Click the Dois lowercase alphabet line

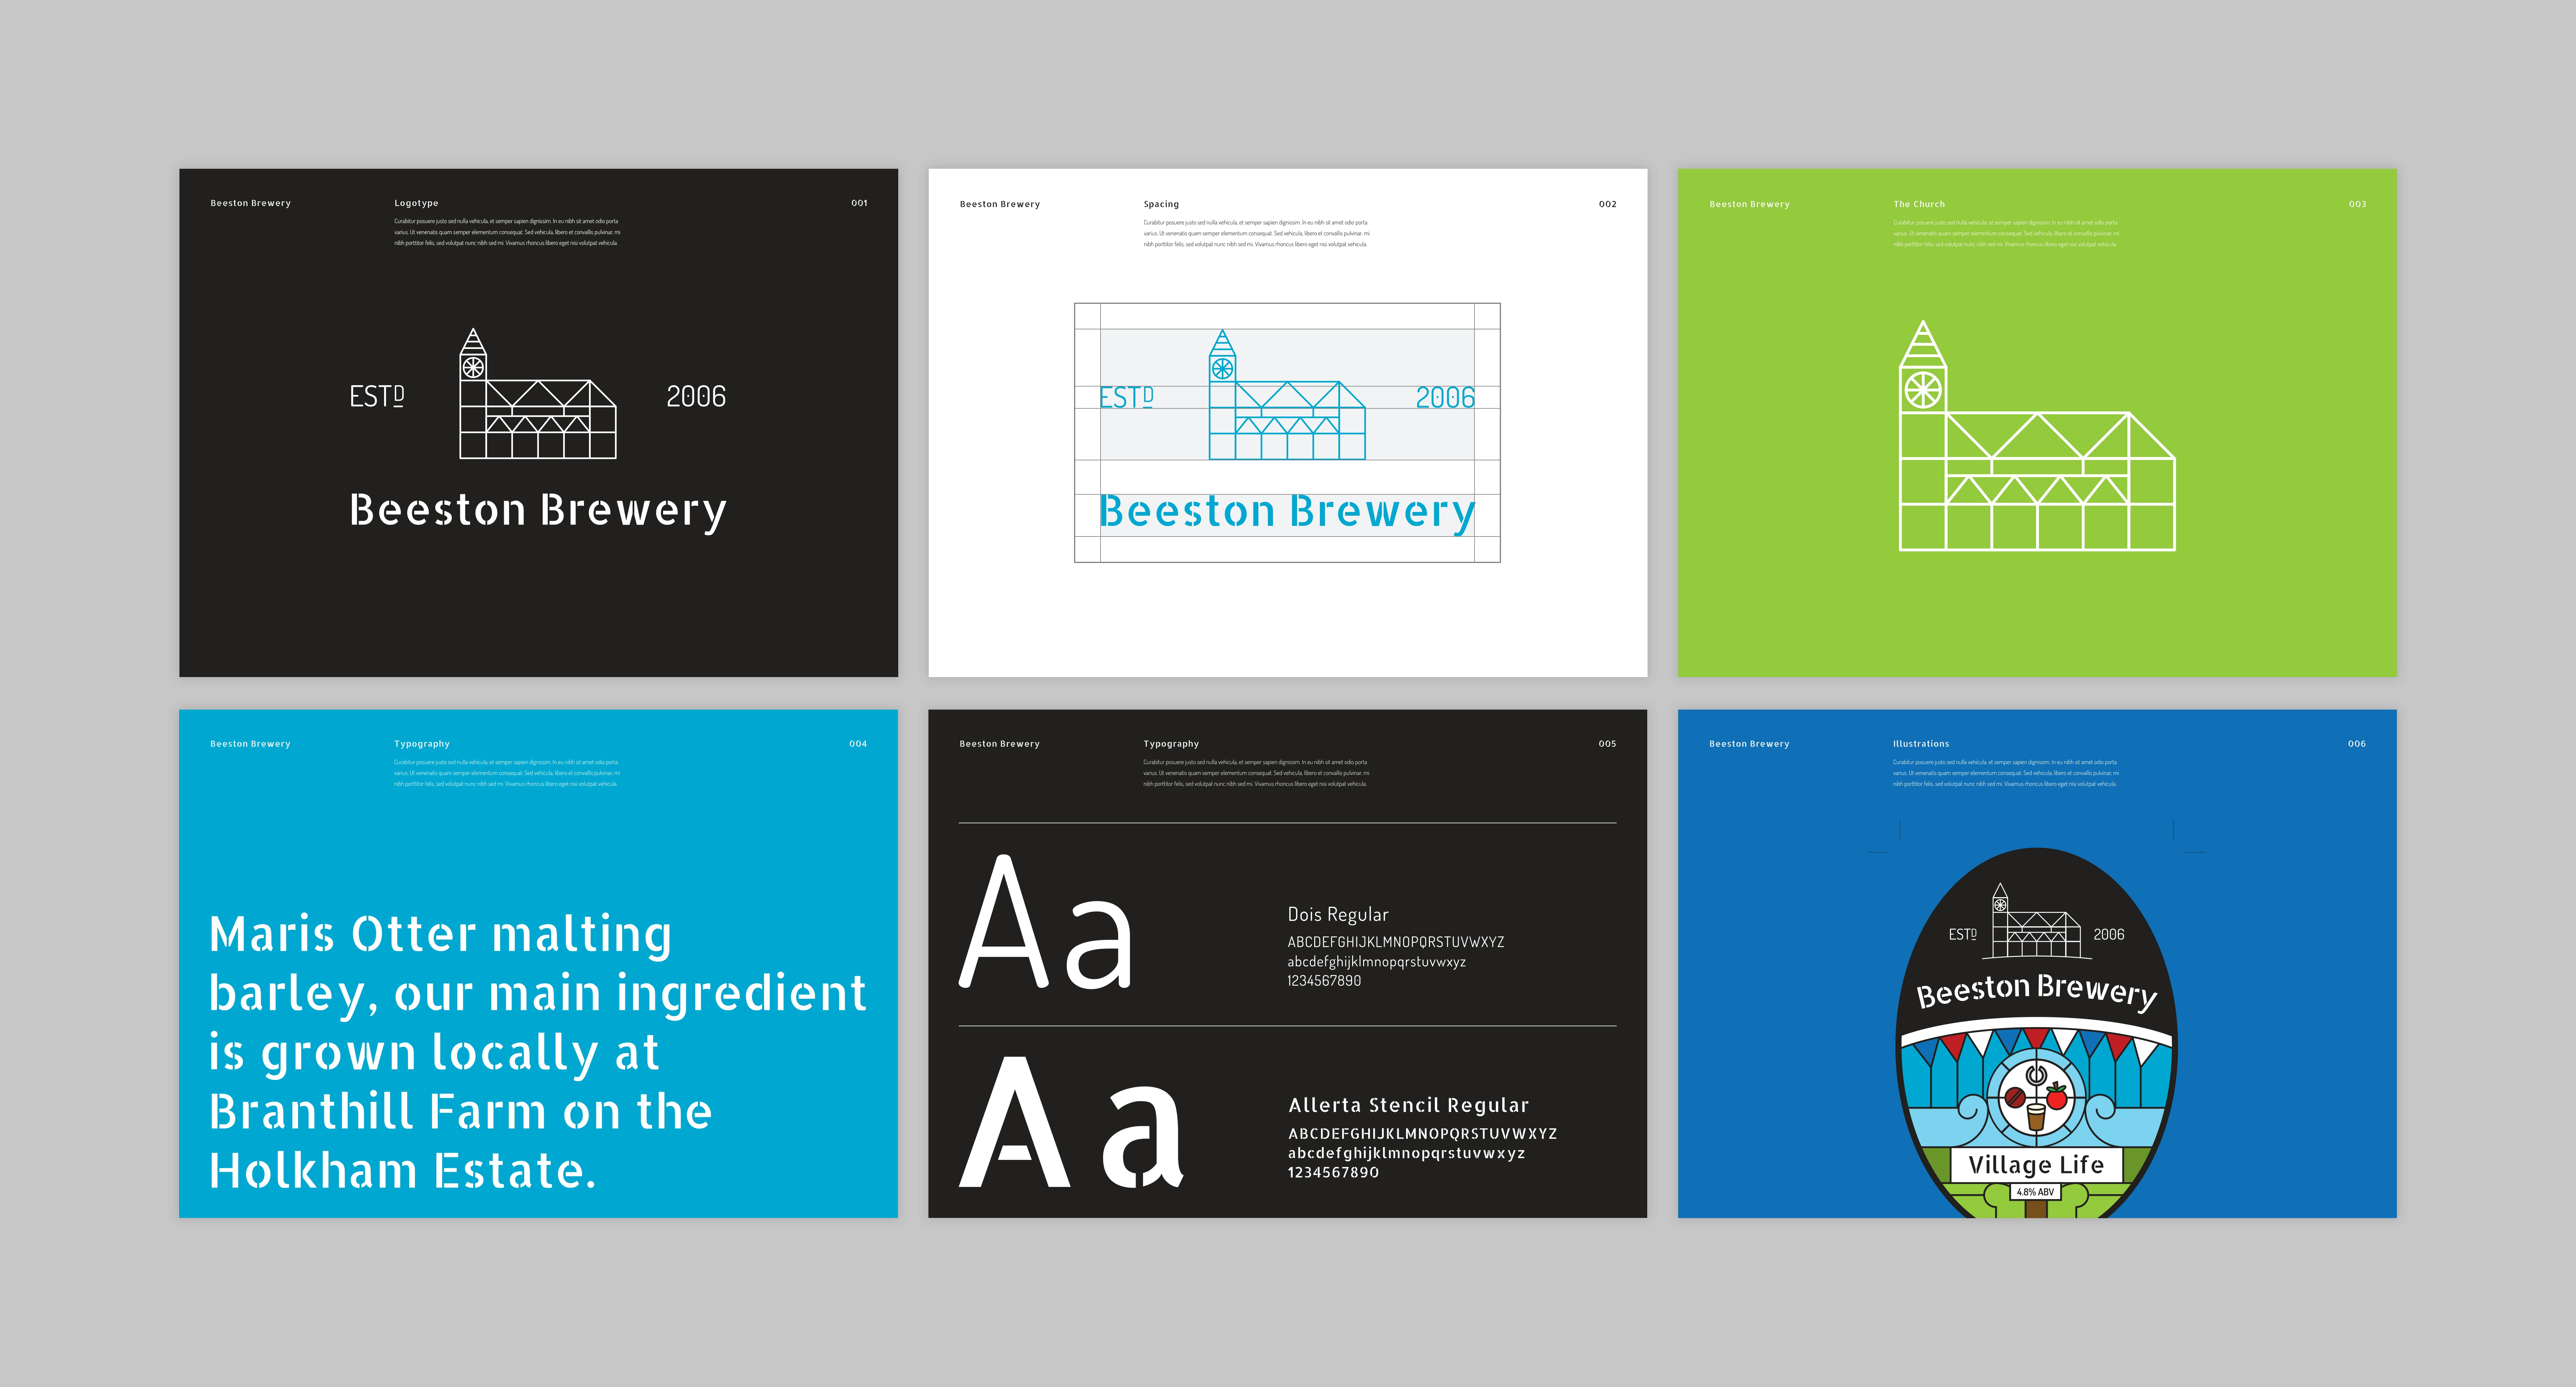tap(1377, 962)
